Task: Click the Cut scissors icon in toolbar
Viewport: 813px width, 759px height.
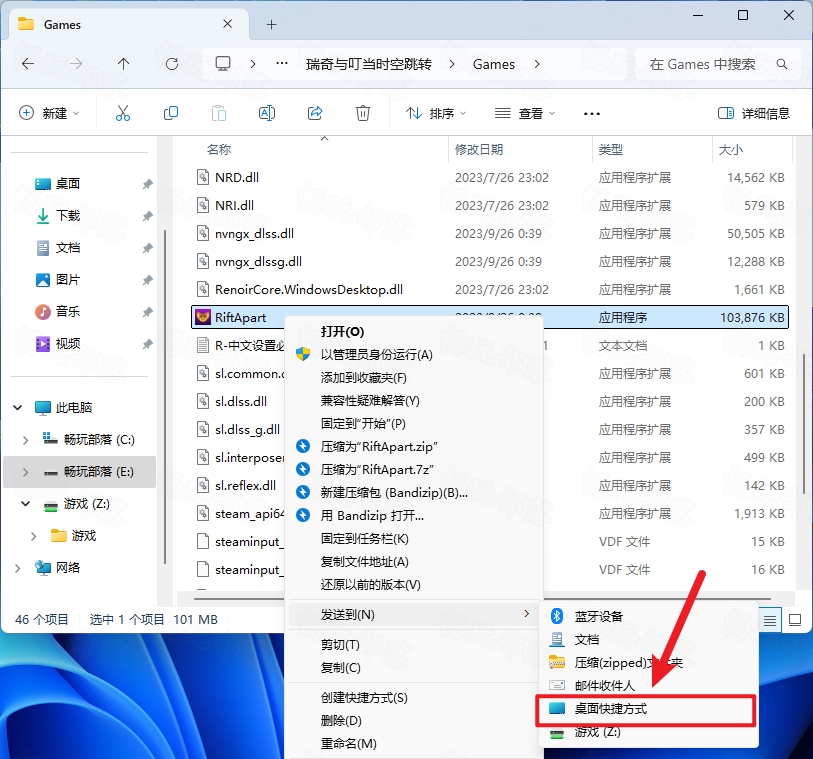Action: click(x=123, y=113)
